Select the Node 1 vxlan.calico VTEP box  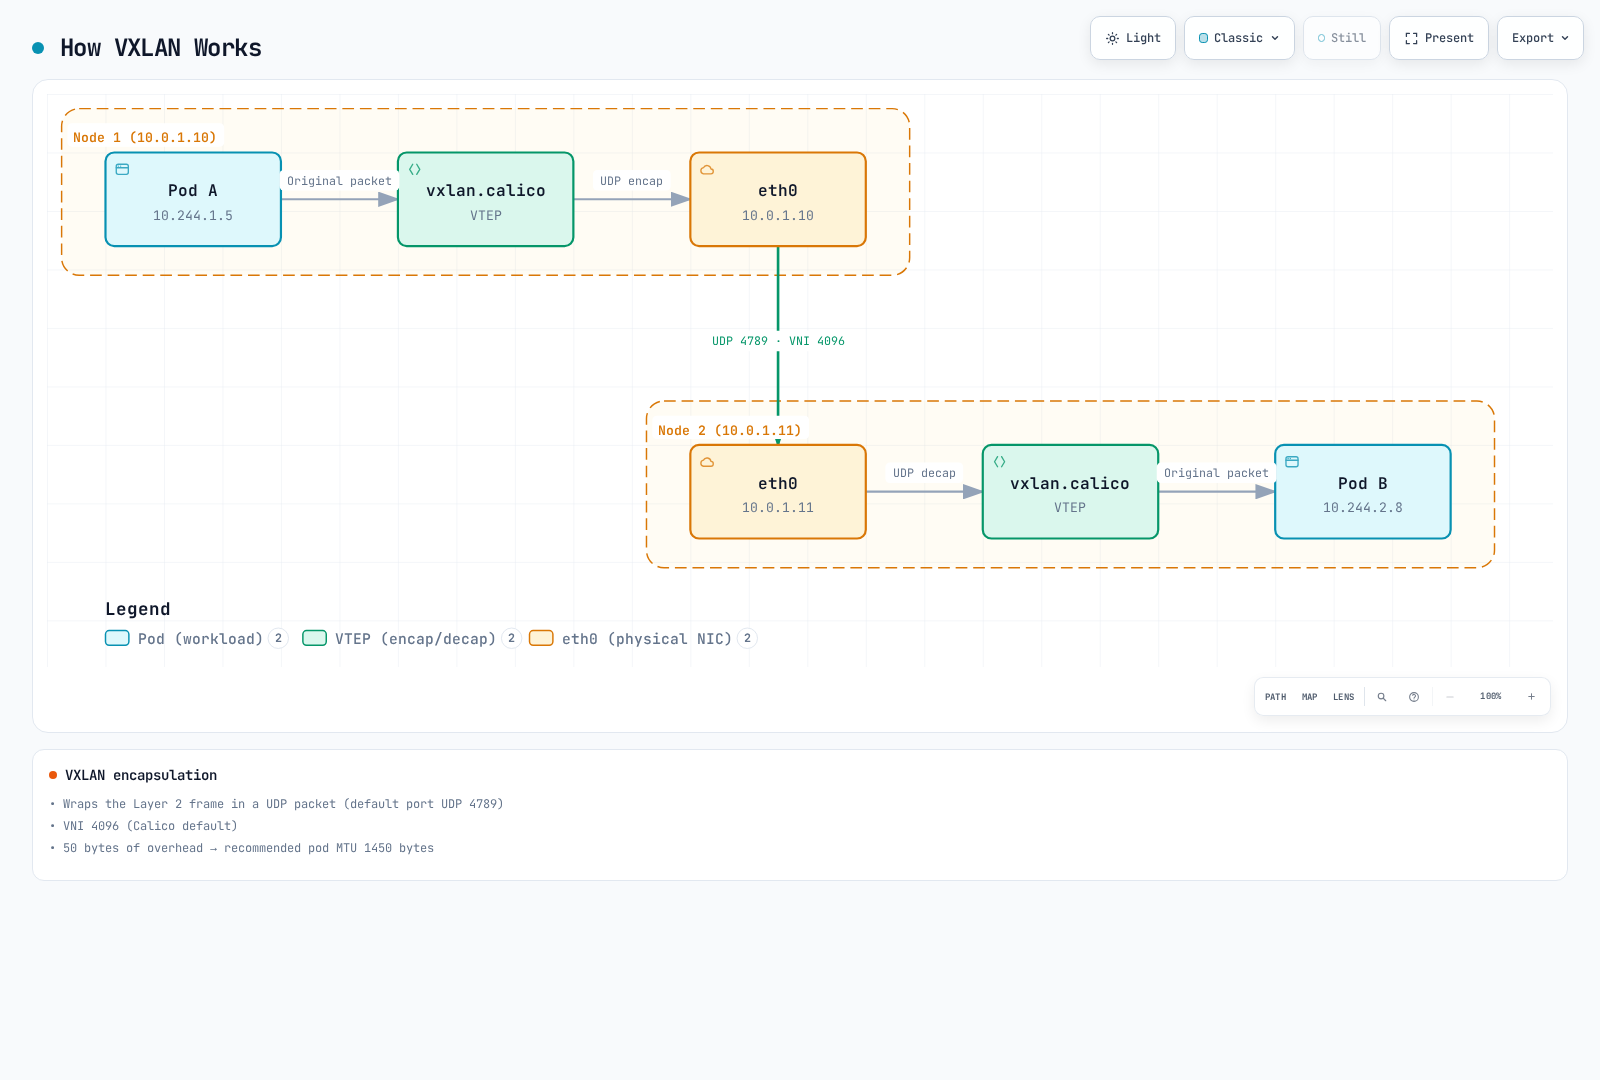click(x=486, y=199)
